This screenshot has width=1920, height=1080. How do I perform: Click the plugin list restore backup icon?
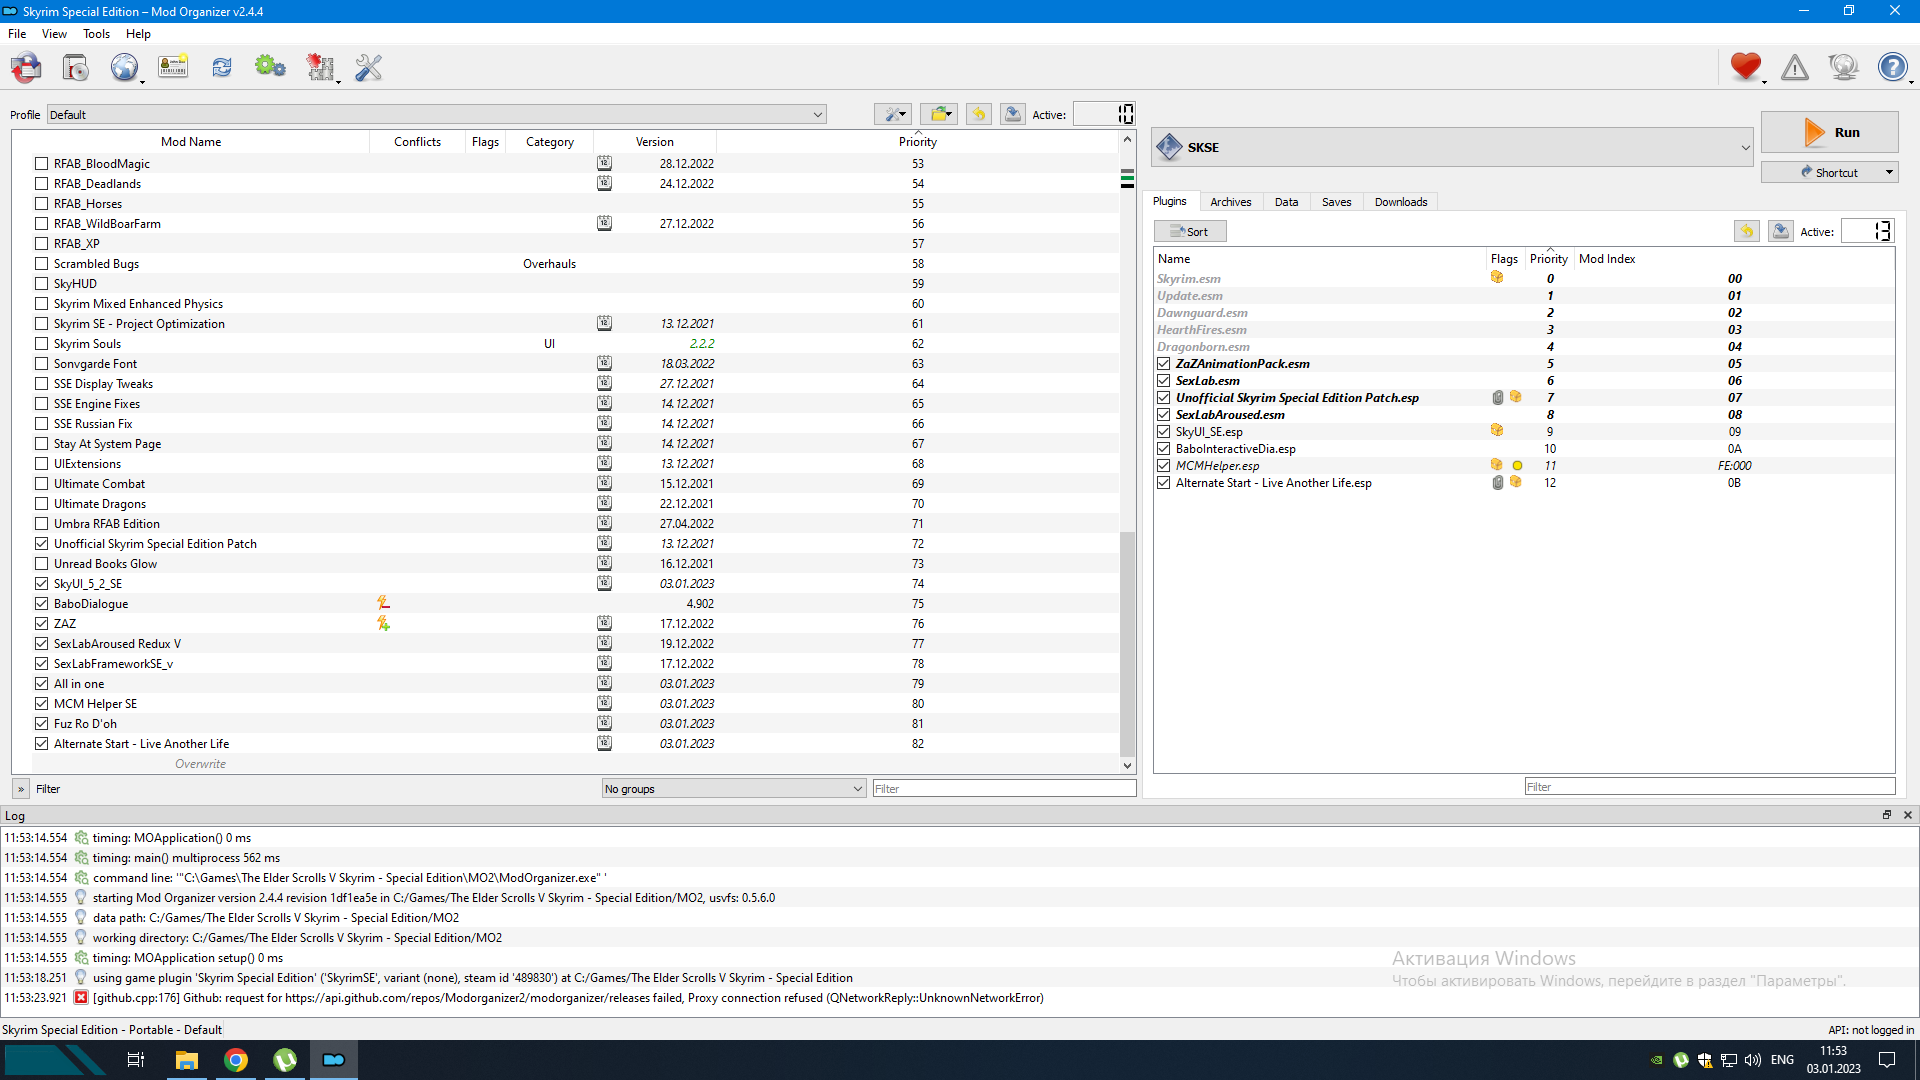click(1747, 231)
